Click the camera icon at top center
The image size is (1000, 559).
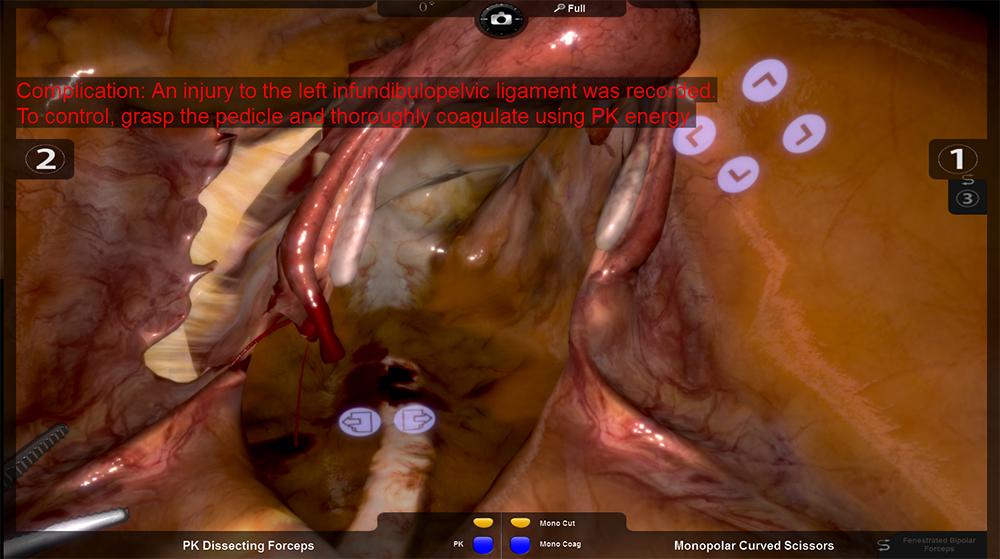[501, 18]
